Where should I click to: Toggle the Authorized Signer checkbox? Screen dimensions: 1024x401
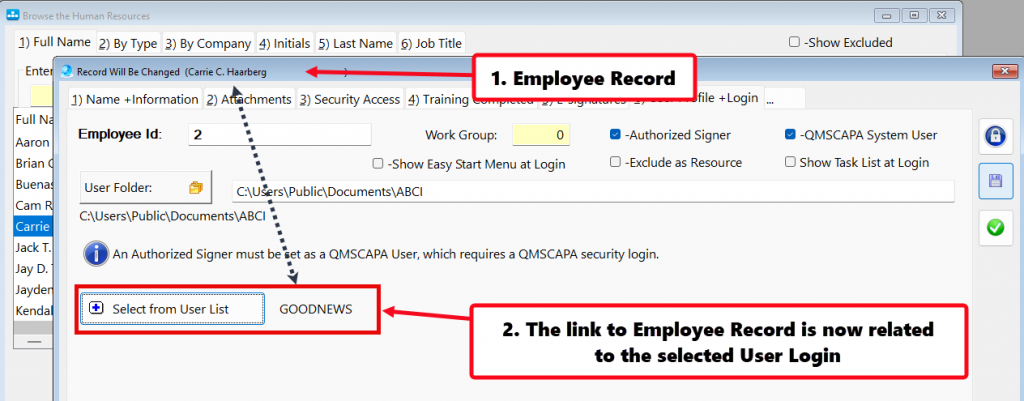tap(616, 135)
